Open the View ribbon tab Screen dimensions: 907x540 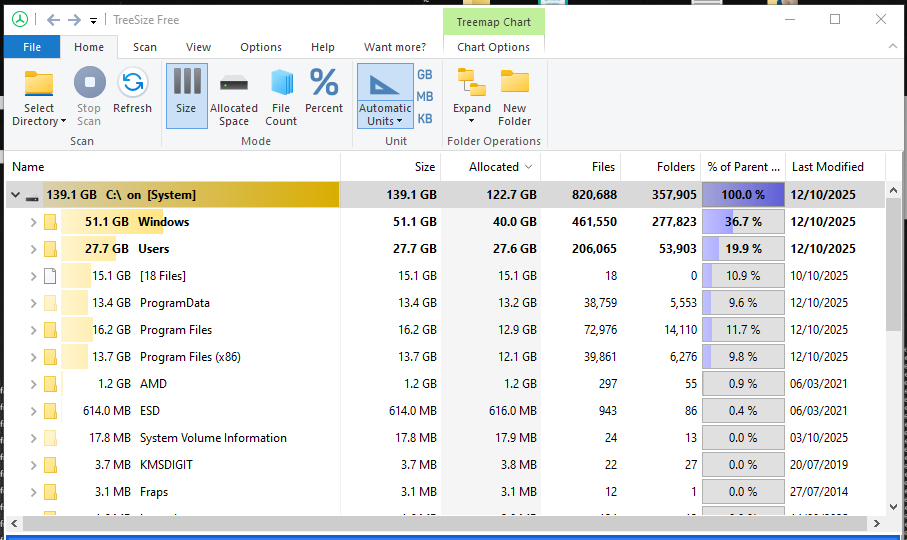point(198,47)
